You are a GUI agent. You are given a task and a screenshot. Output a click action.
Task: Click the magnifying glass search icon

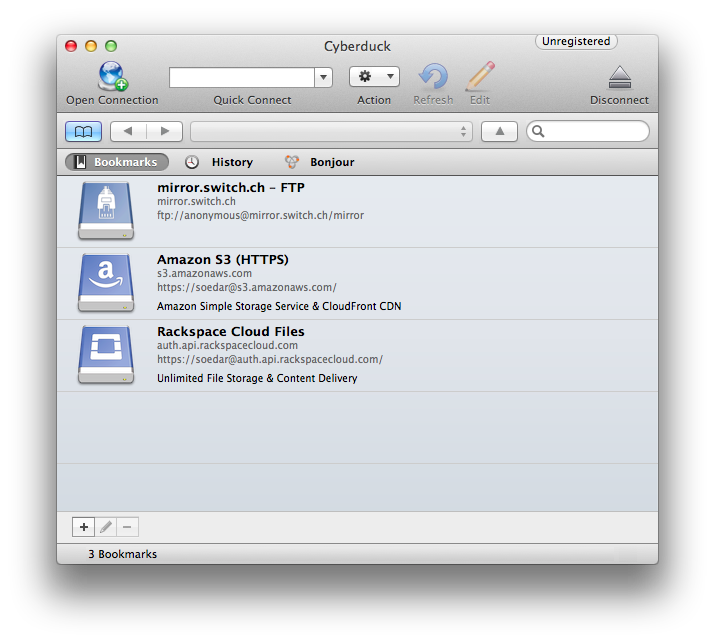click(x=538, y=131)
